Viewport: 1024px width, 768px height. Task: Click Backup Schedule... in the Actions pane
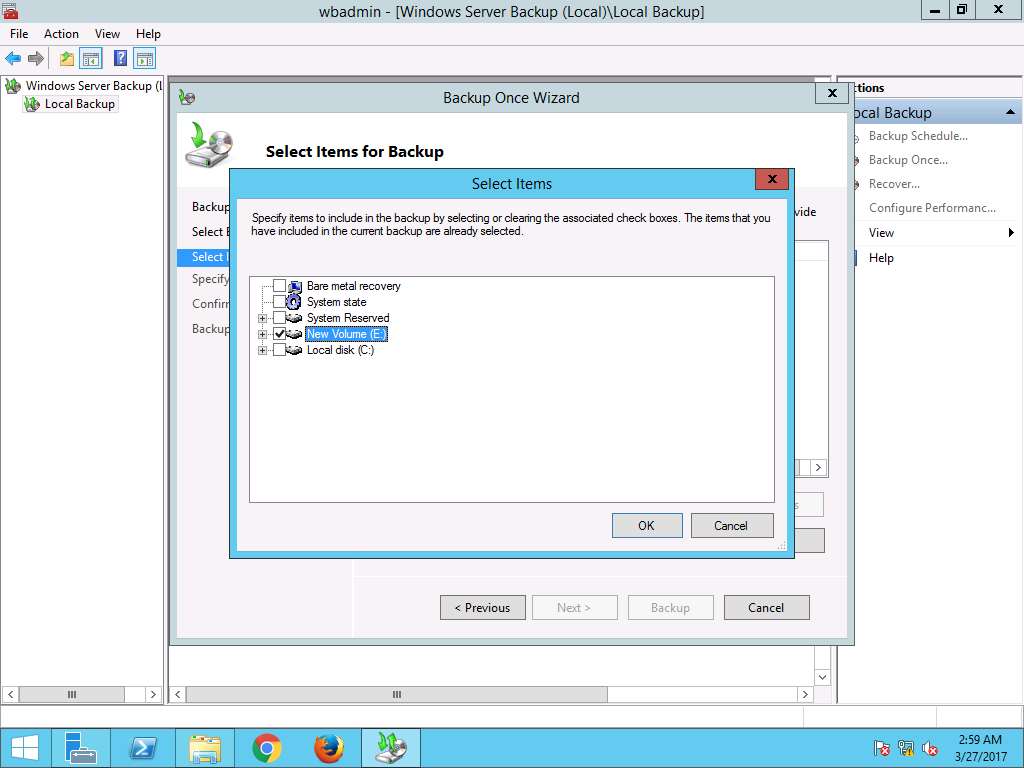[918, 136]
